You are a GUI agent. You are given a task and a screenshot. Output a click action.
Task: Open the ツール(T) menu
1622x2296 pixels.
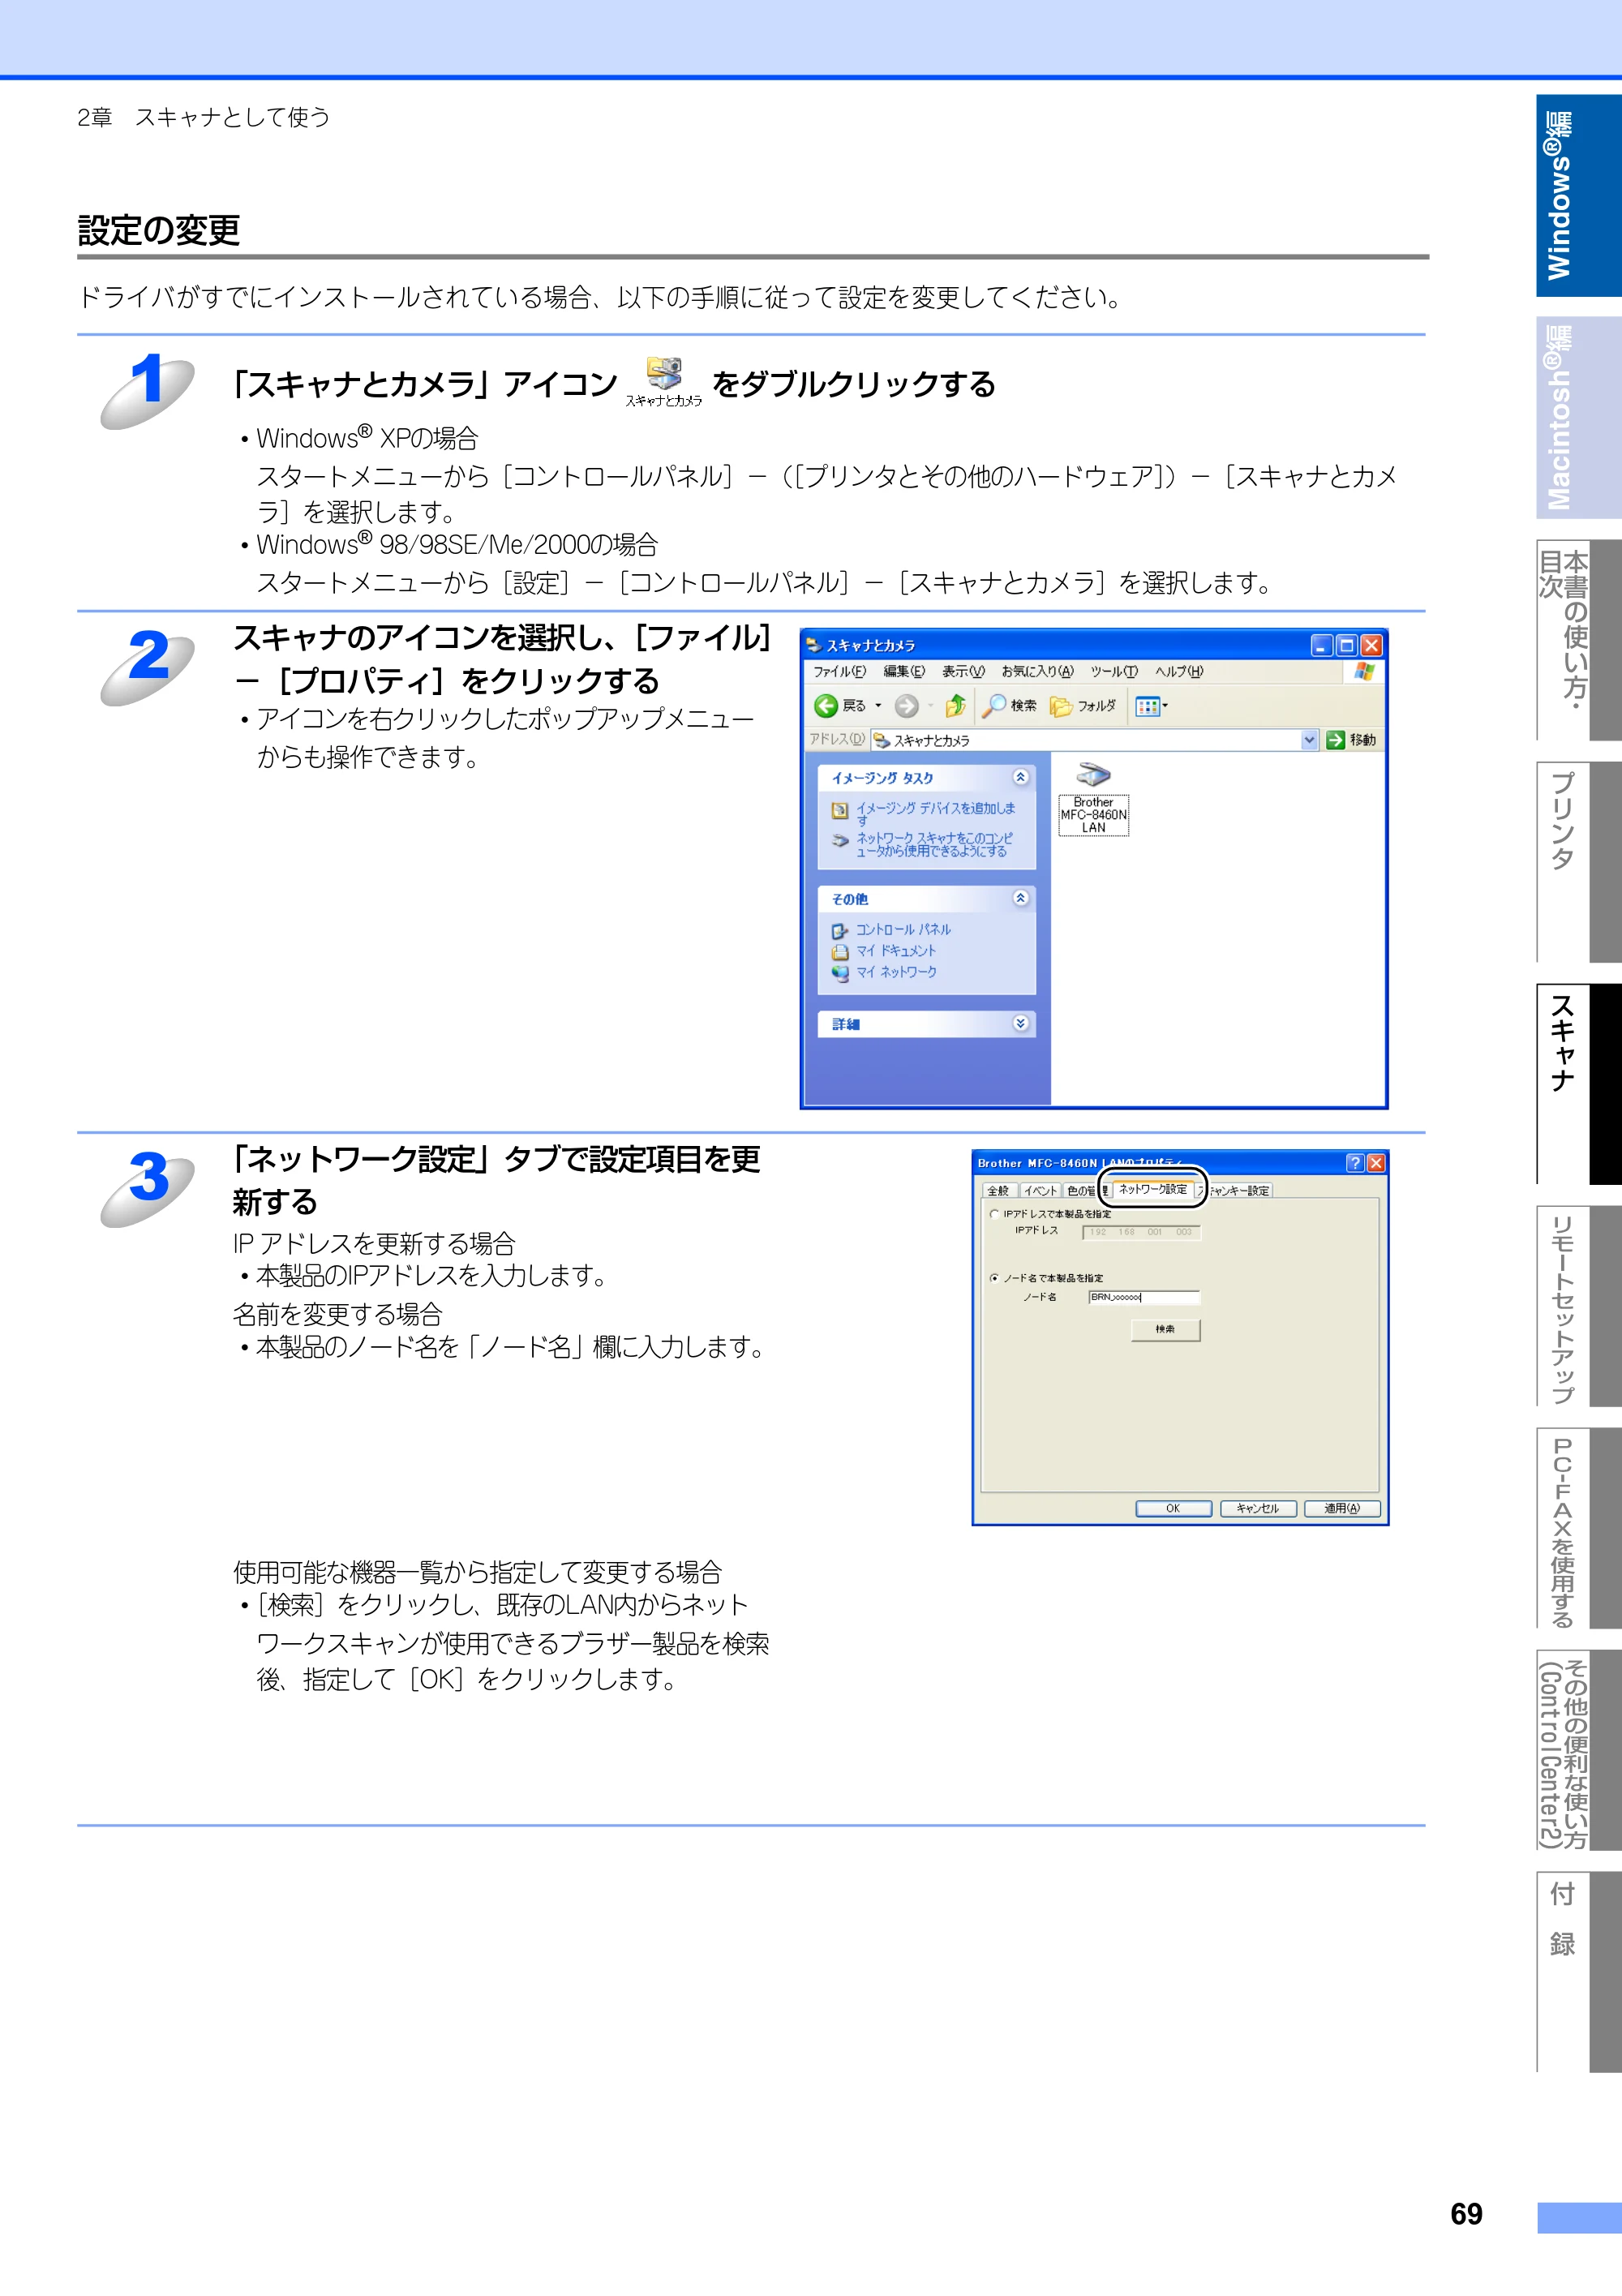pos(1114,672)
